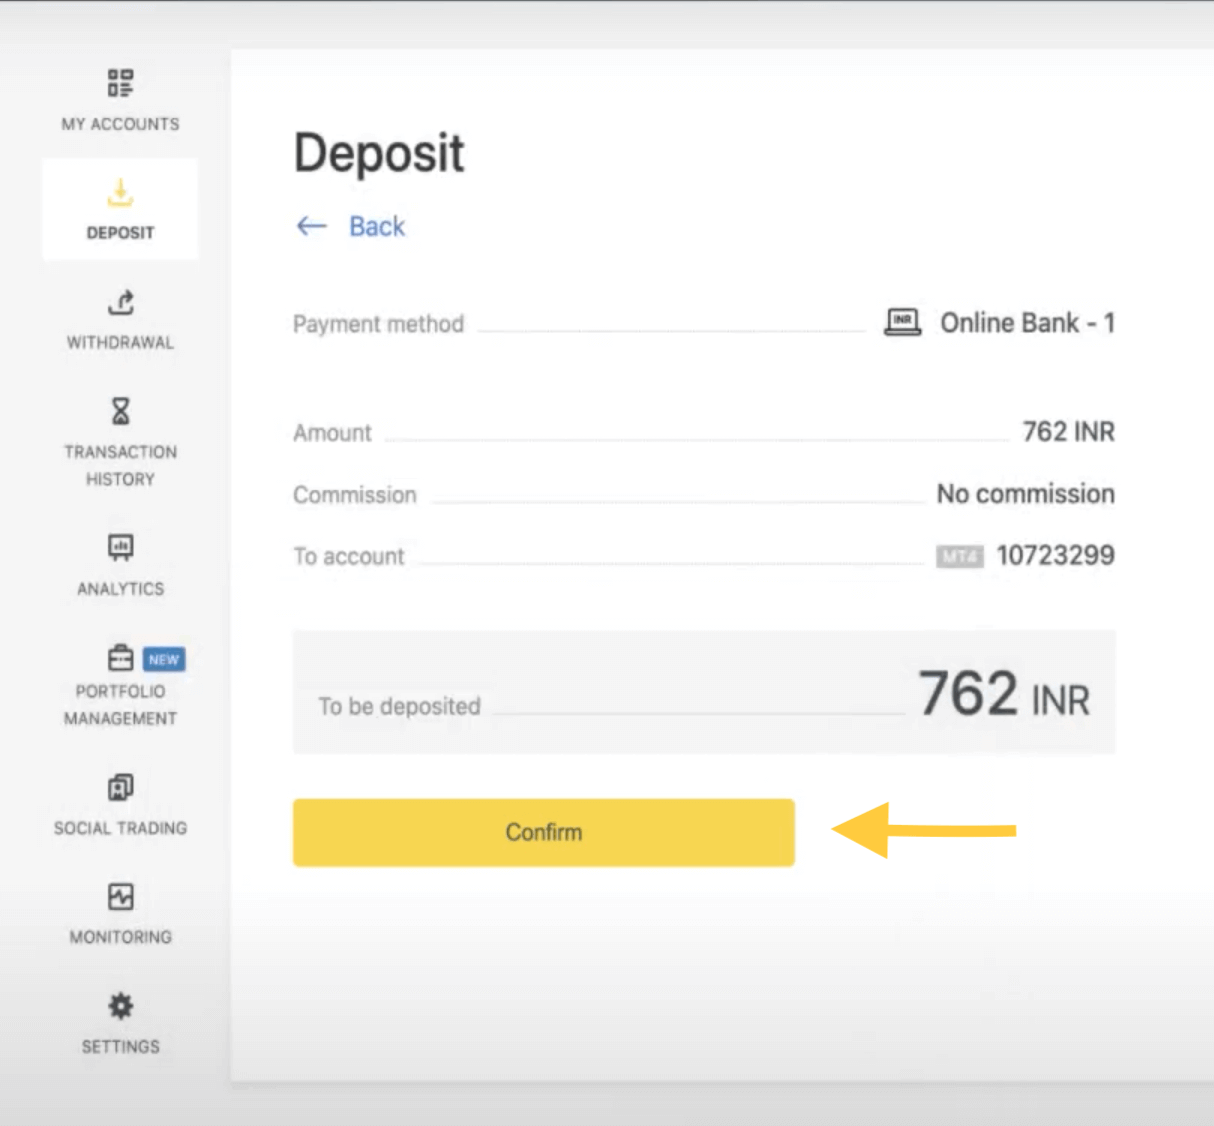This screenshot has height=1126, width=1214.
Task: Click the Settings gear icon
Action: tap(120, 1005)
